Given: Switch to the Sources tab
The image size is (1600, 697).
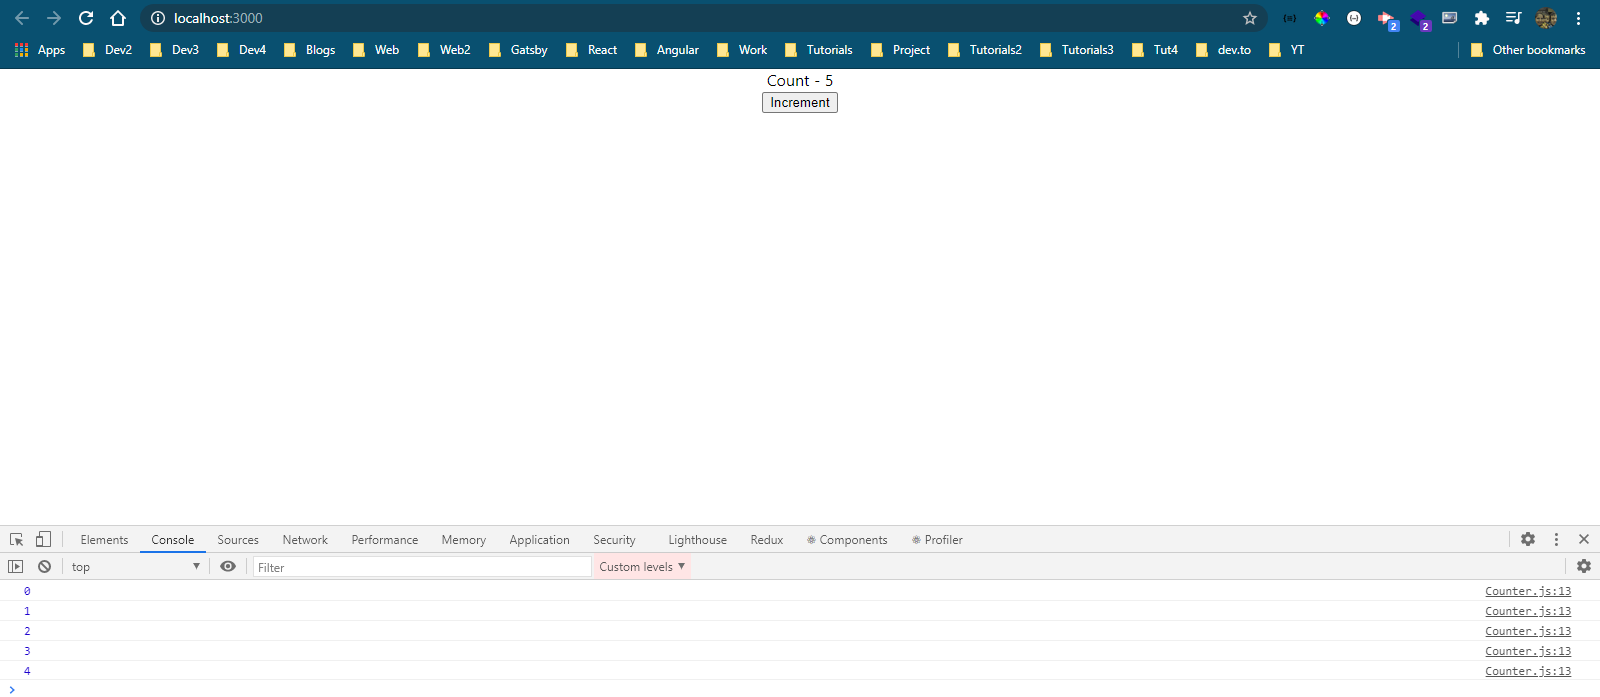Looking at the screenshot, I should click(238, 540).
